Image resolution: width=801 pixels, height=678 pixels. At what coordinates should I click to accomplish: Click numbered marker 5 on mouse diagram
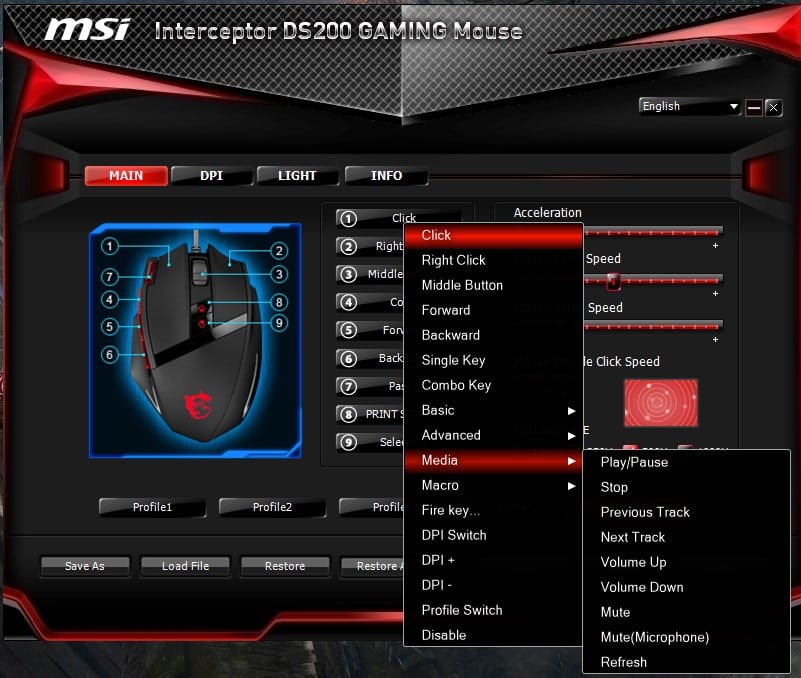[x=109, y=326]
